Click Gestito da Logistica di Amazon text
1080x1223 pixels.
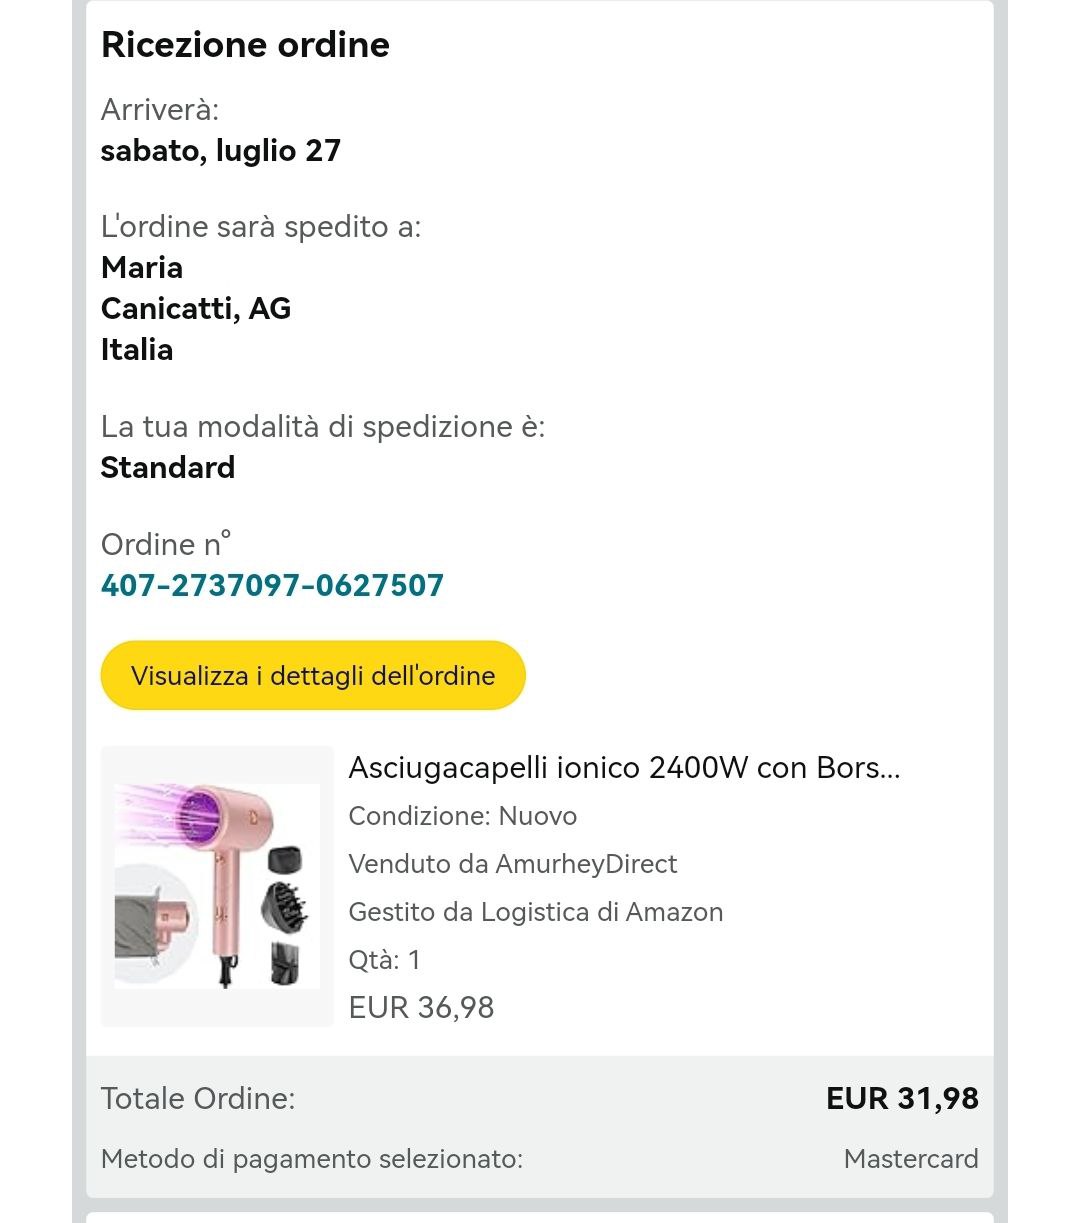coord(535,912)
